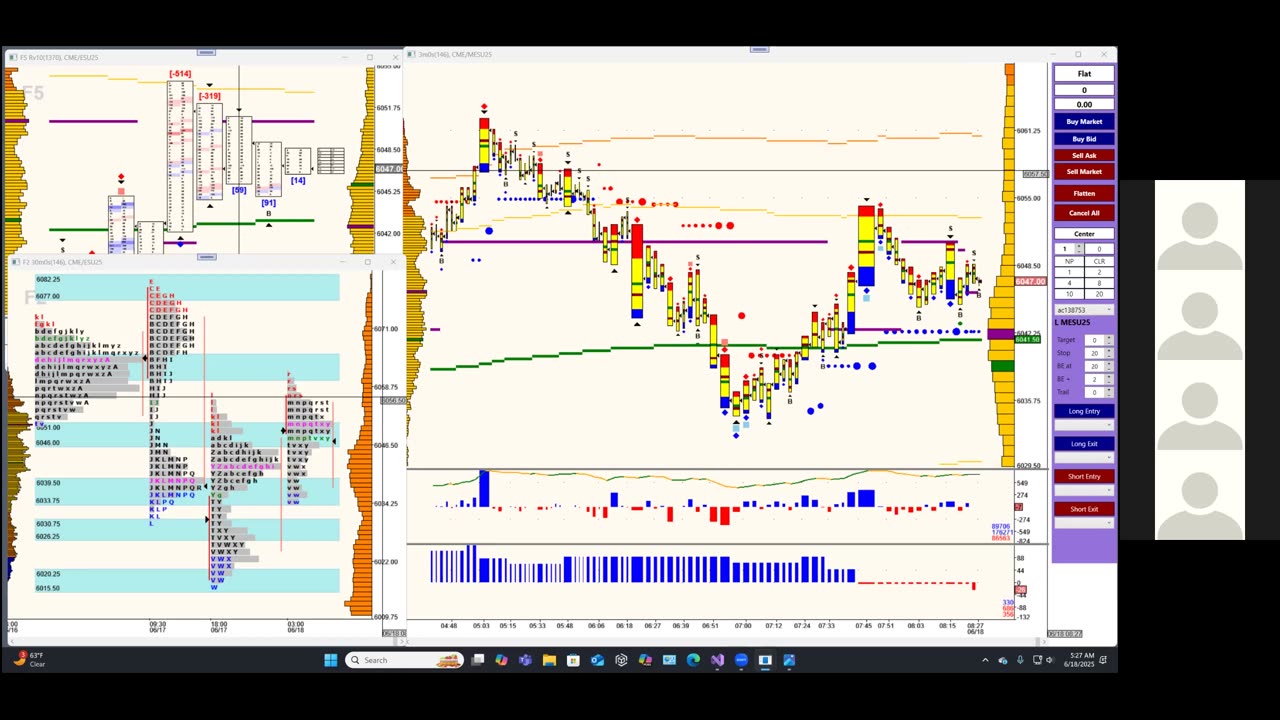Open Task View on the taskbar
This screenshot has height=720, width=1280.
(x=478, y=660)
